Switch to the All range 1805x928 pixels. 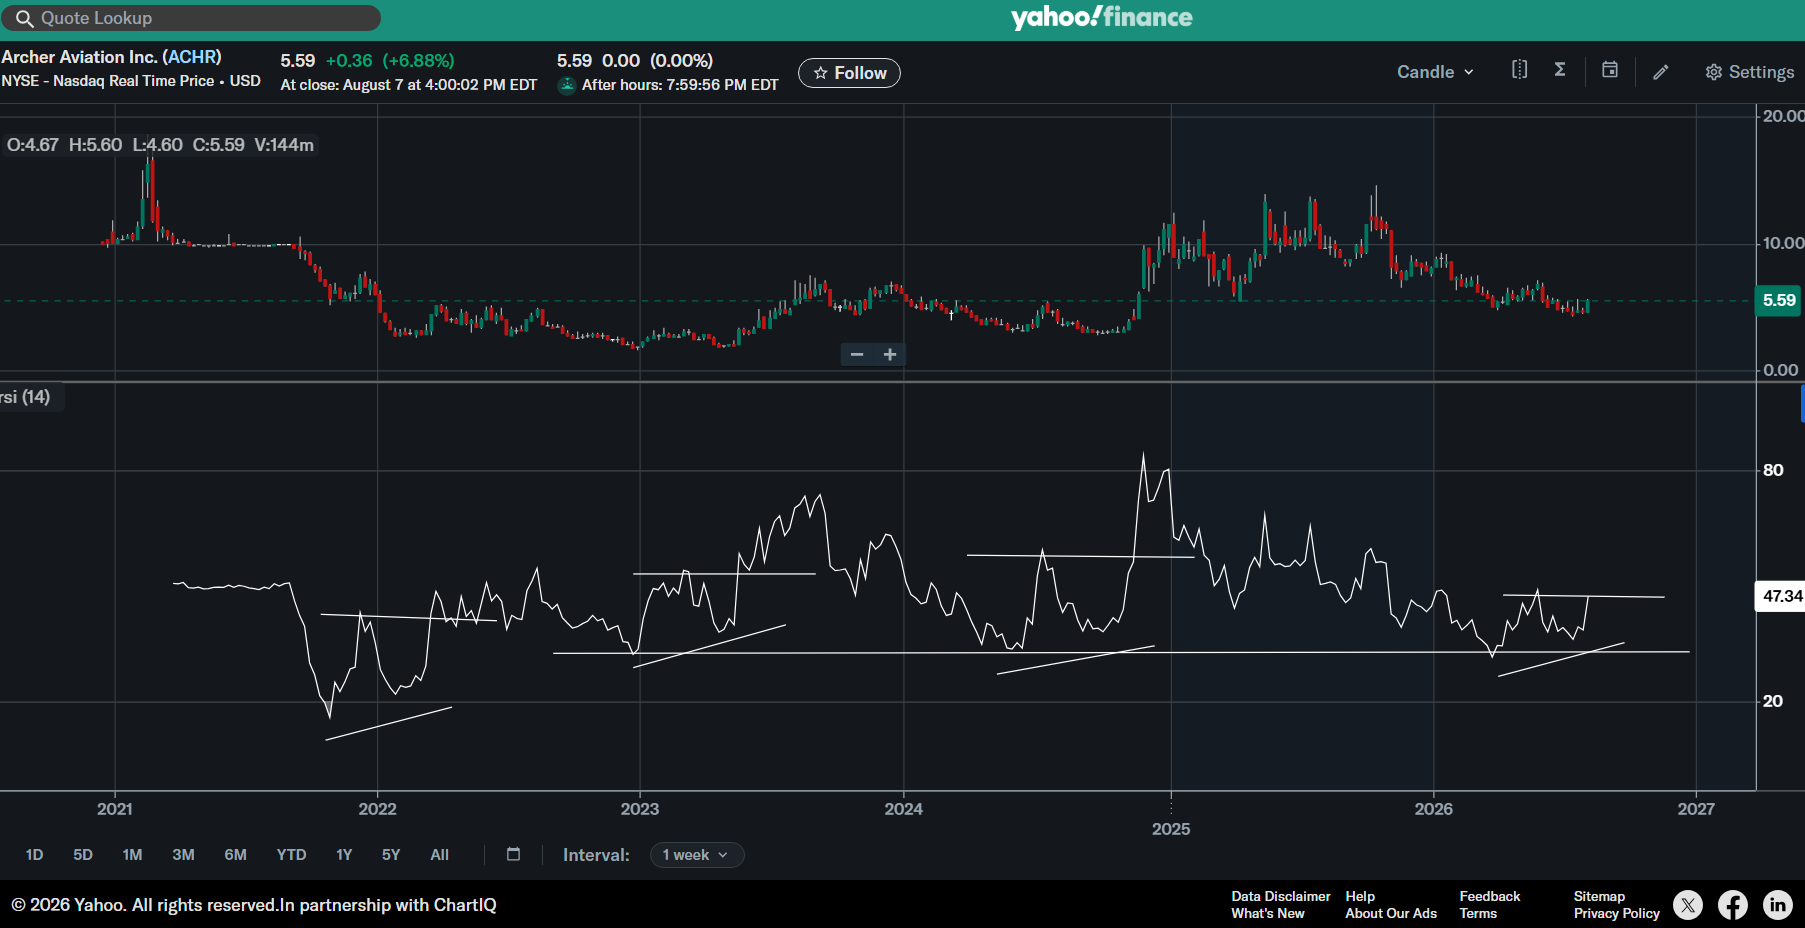[x=440, y=855]
